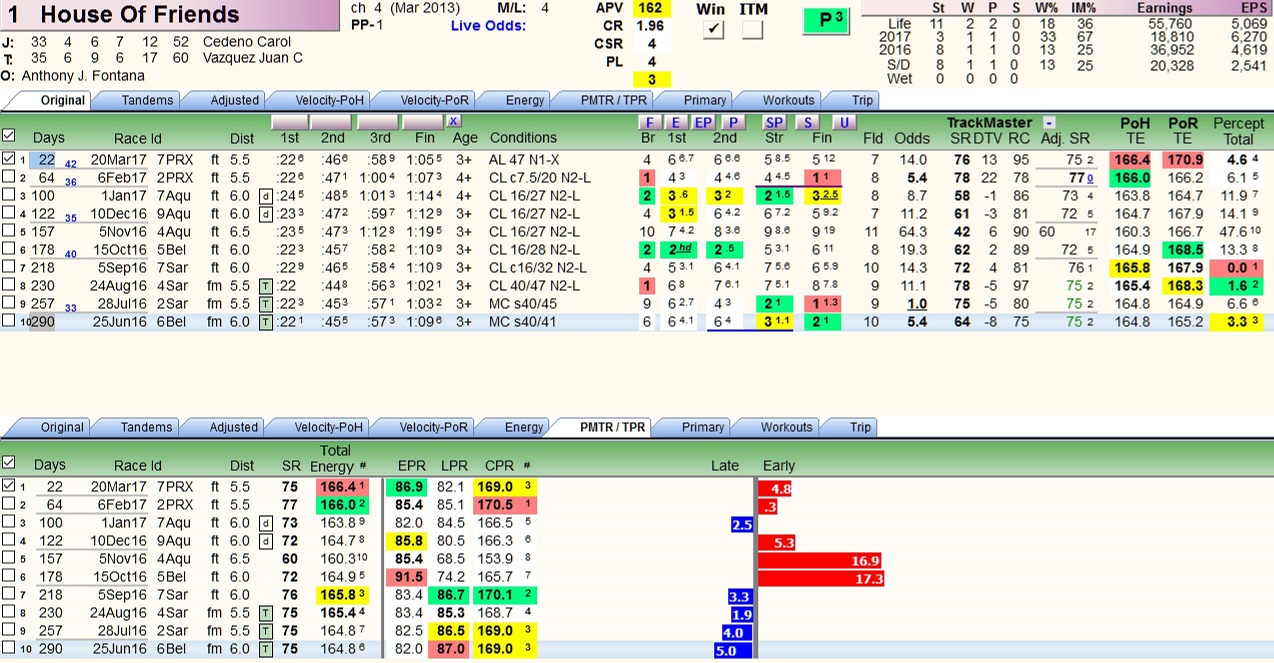Viewport: 1274px width, 663px height.
Task: Check the 25Jun16 row checkbox in PMTR/TPR grid
Action: coord(9,649)
